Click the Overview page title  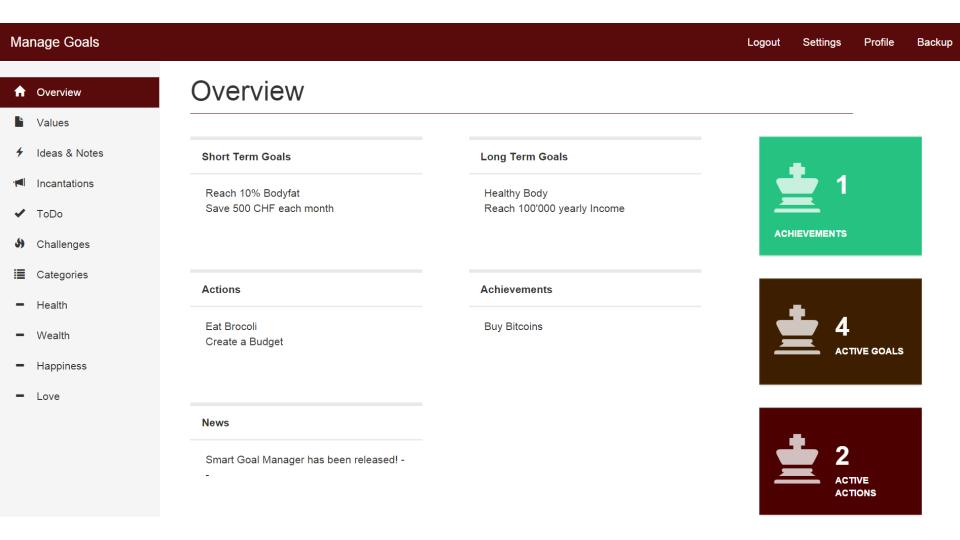click(x=247, y=91)
